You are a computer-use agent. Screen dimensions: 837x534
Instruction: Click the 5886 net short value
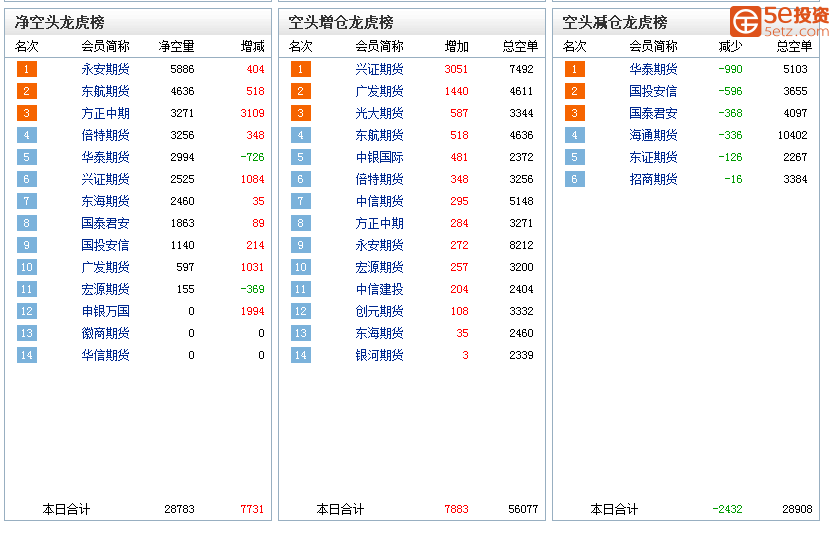(x=183, y=69)
